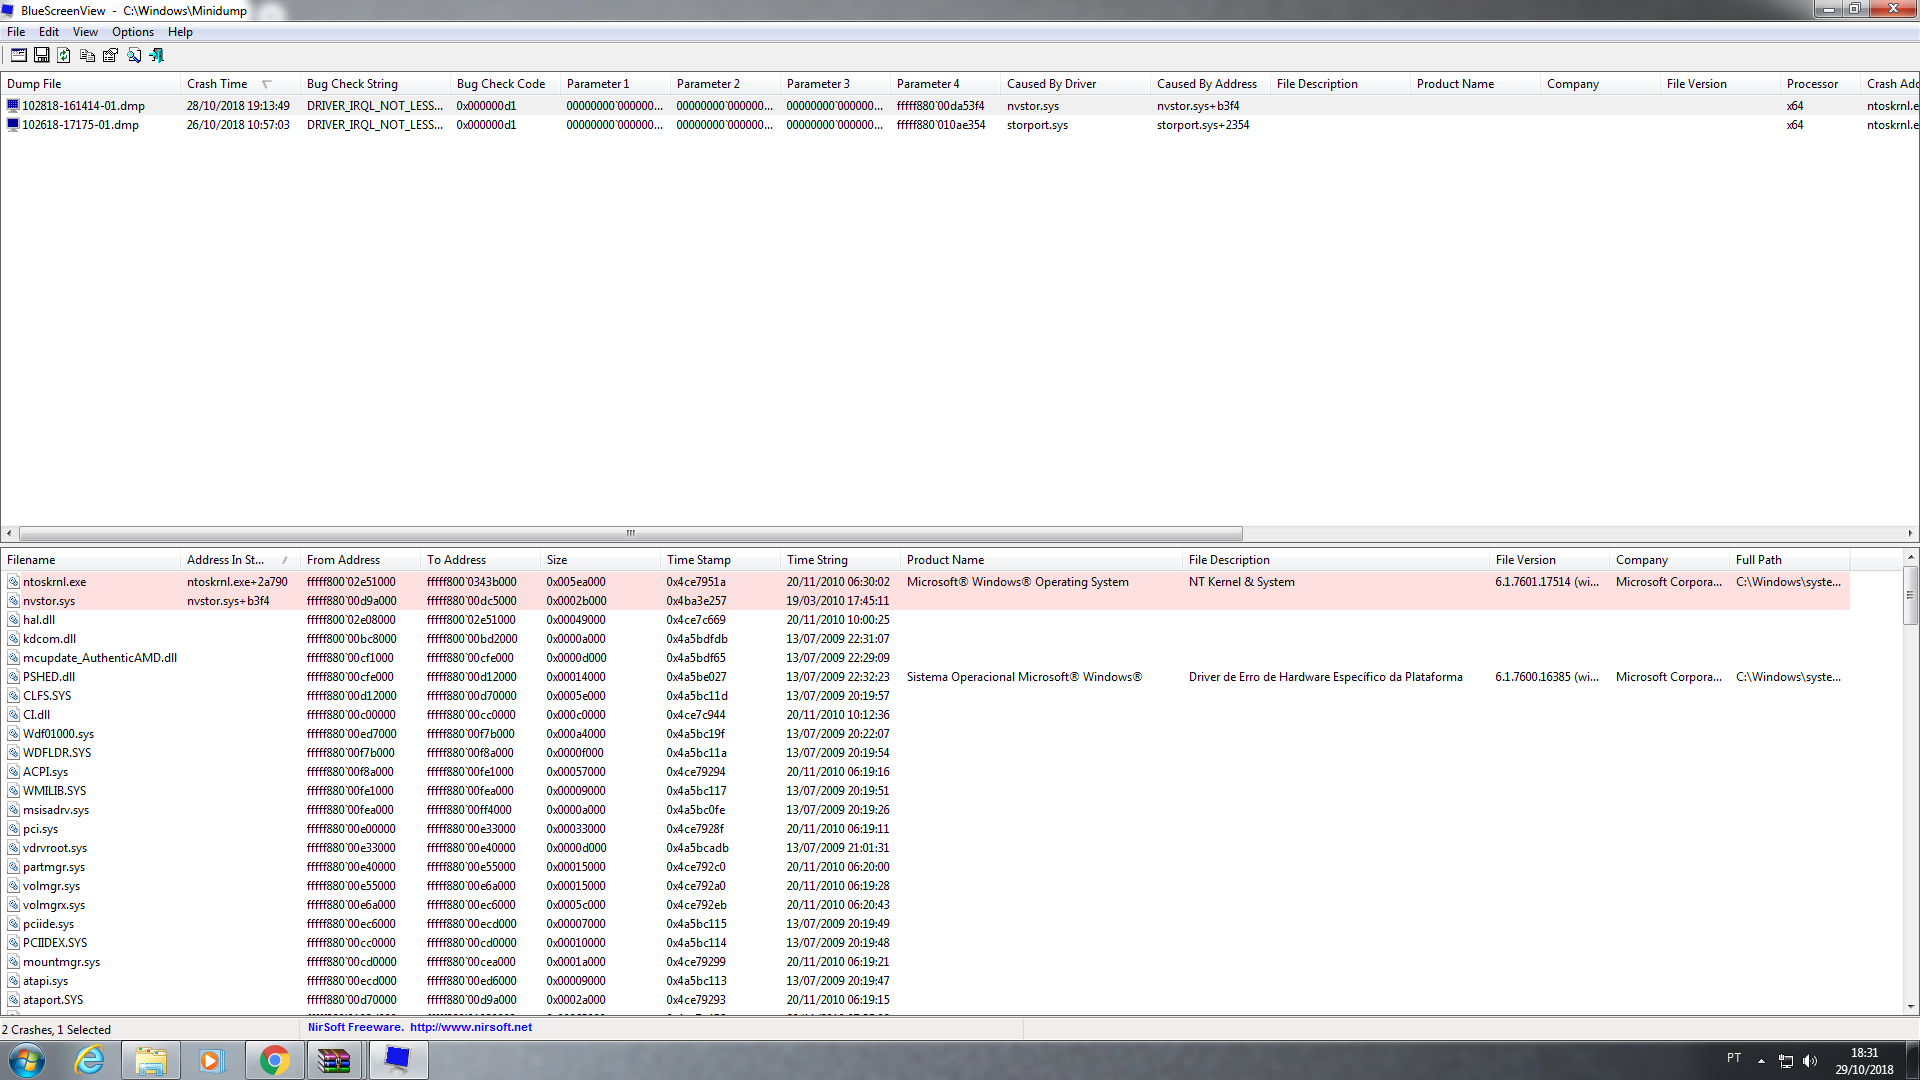Sort lower pane by Time String header
1920x1080 pixels.
pos(840,560)
